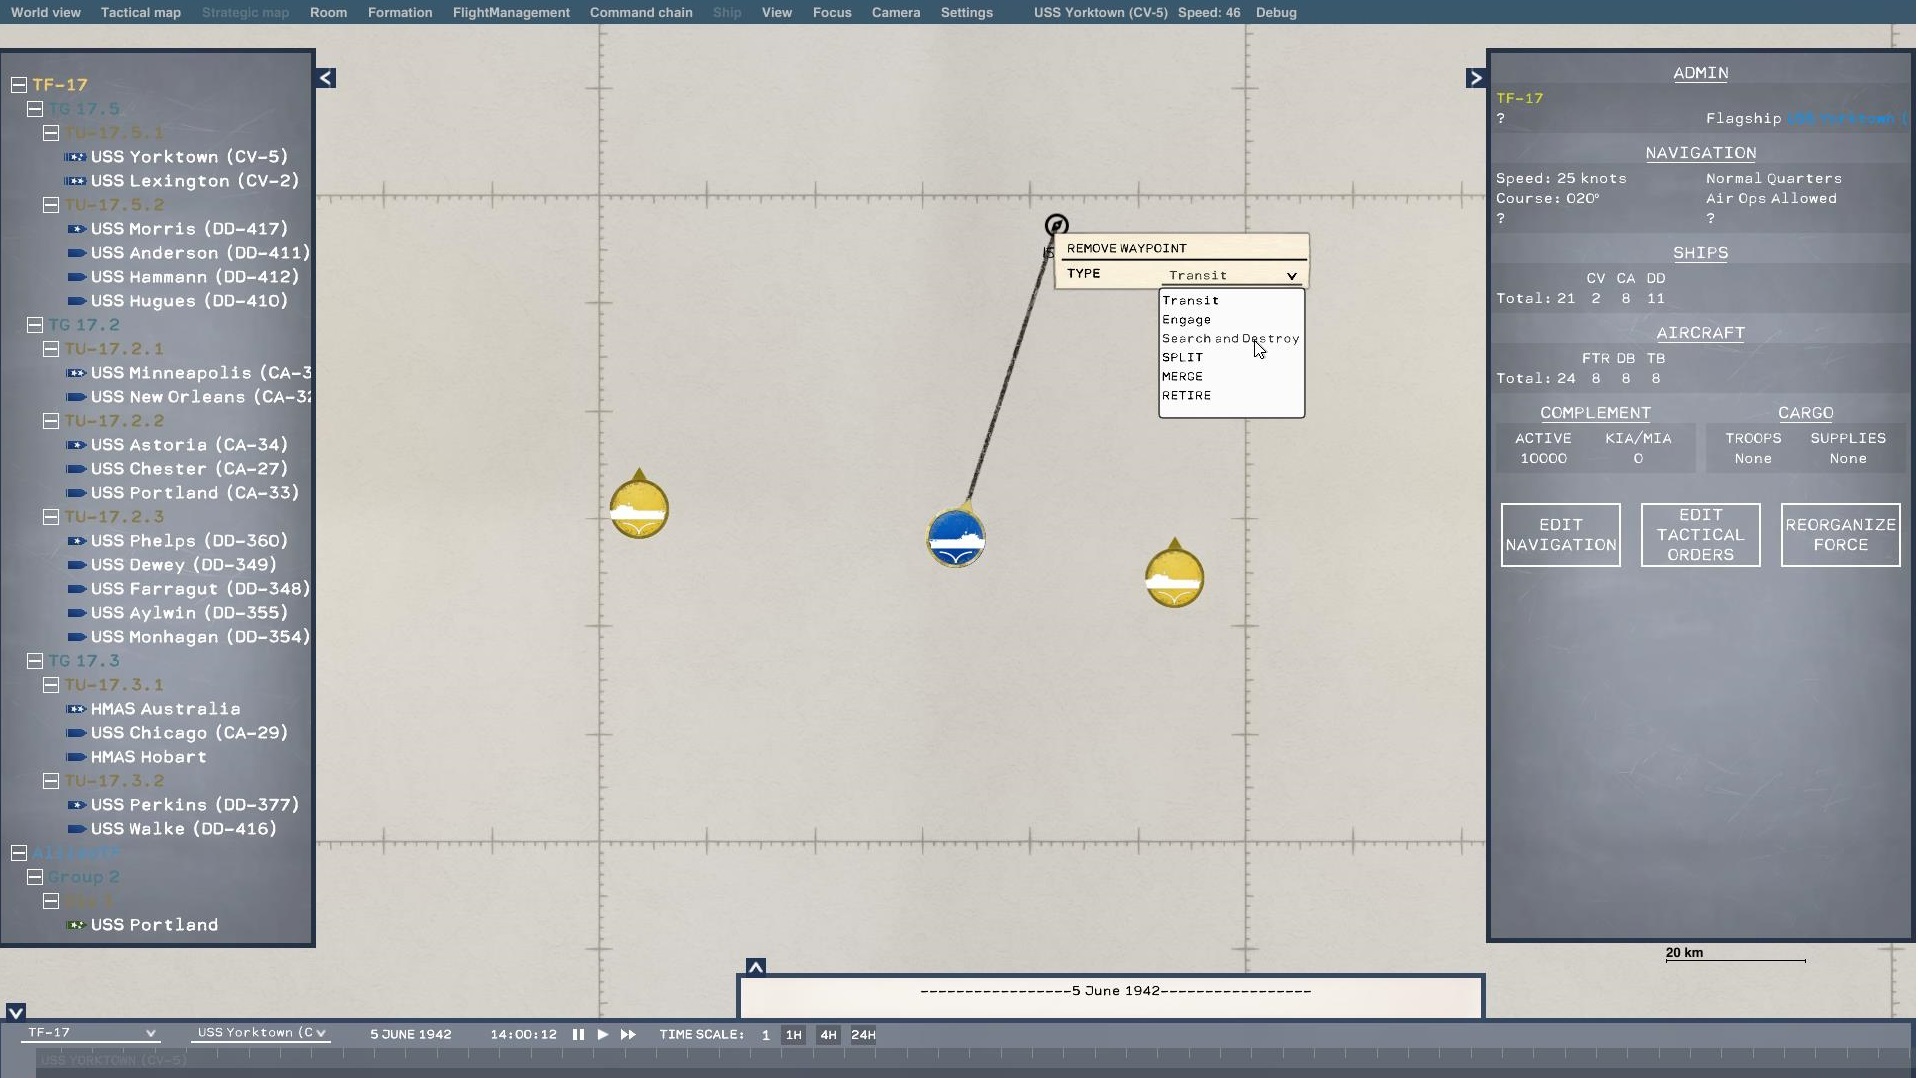The height and width of the screenshot is (1078, 1918).
Task: Collapse the right admin panel arrow
Action: [1475, 78]
